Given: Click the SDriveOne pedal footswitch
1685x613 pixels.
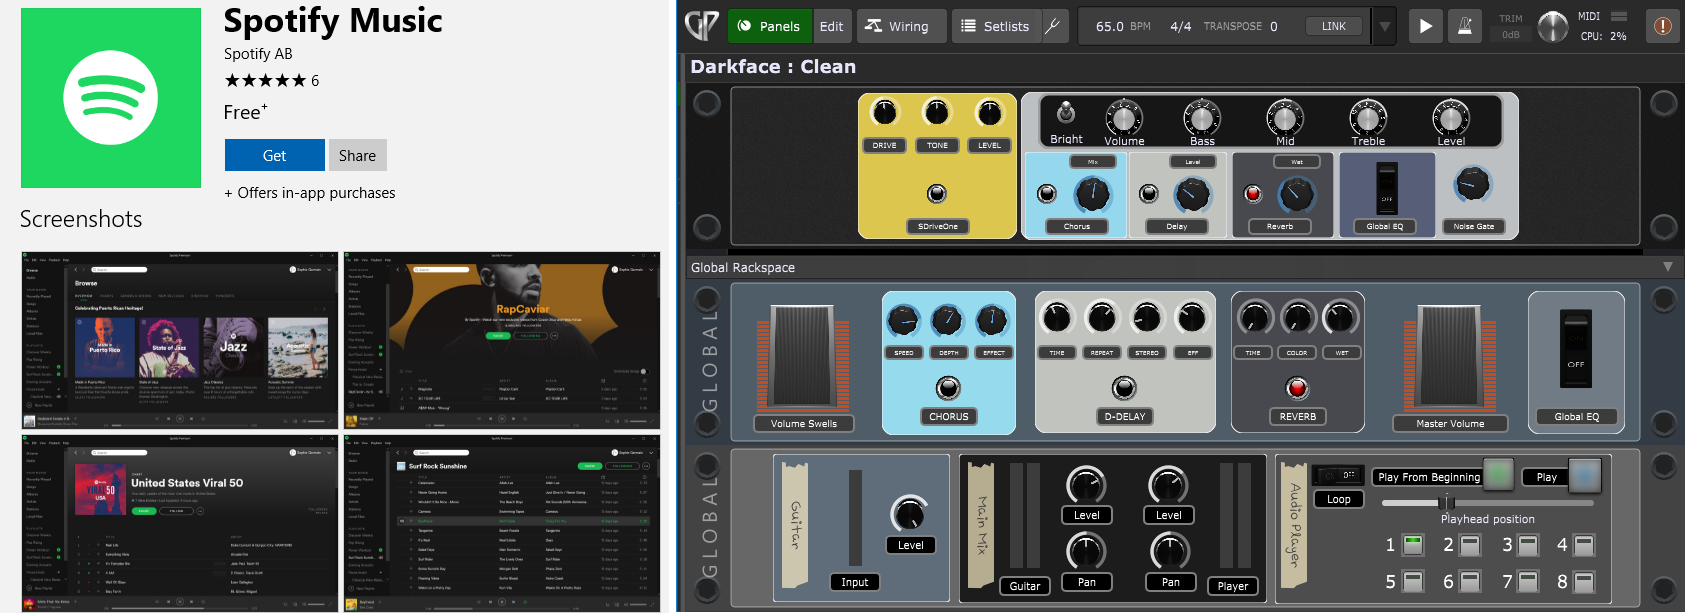Looking at the screenshot, I should pyautogui.click(x=936, y=193).
